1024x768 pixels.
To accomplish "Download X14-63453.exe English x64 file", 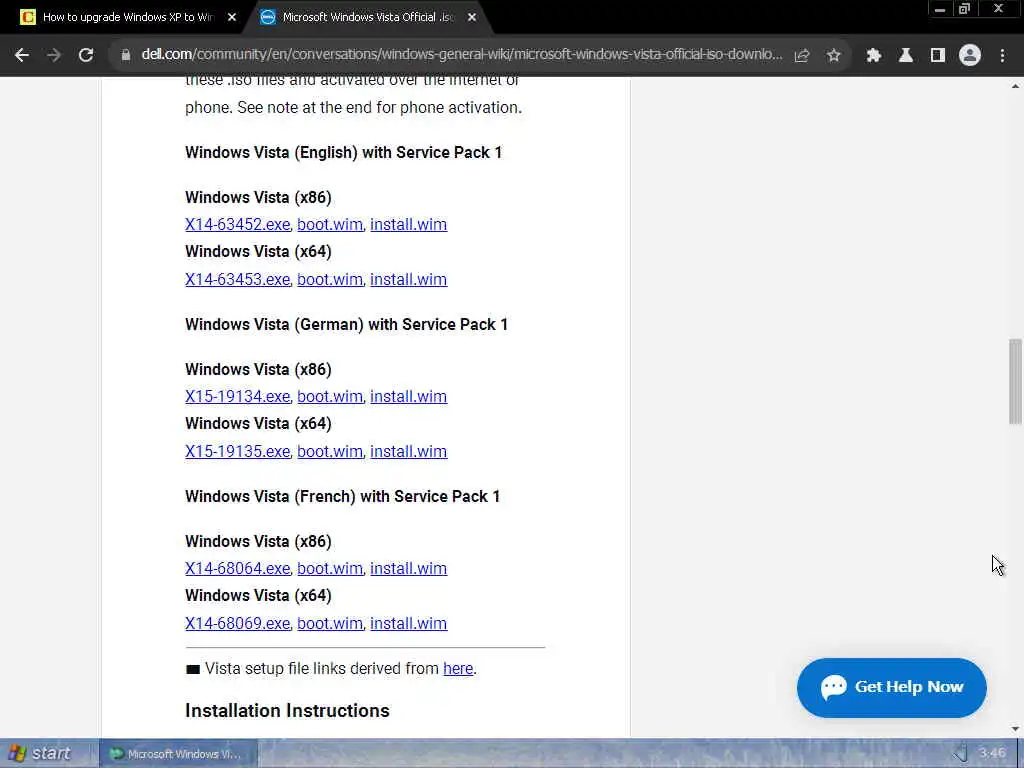I will coord(237,280).
